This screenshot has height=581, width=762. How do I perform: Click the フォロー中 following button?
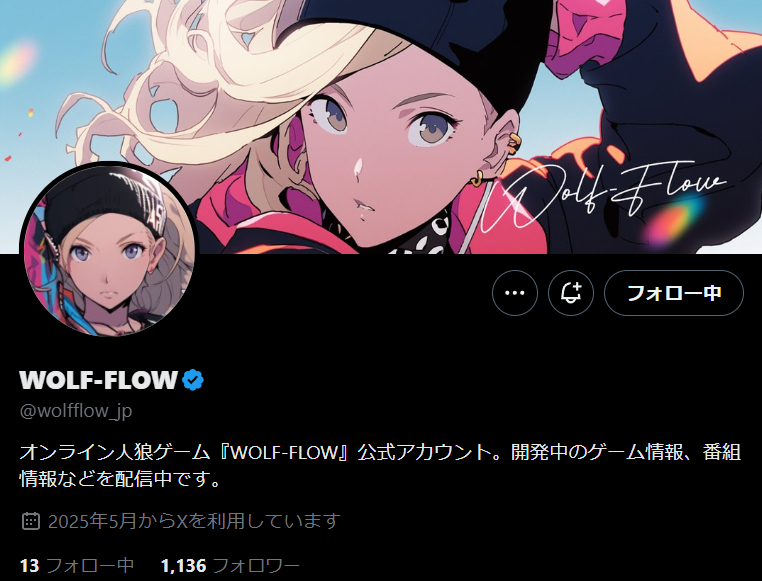pyautogui.click(x=674, y=293)
